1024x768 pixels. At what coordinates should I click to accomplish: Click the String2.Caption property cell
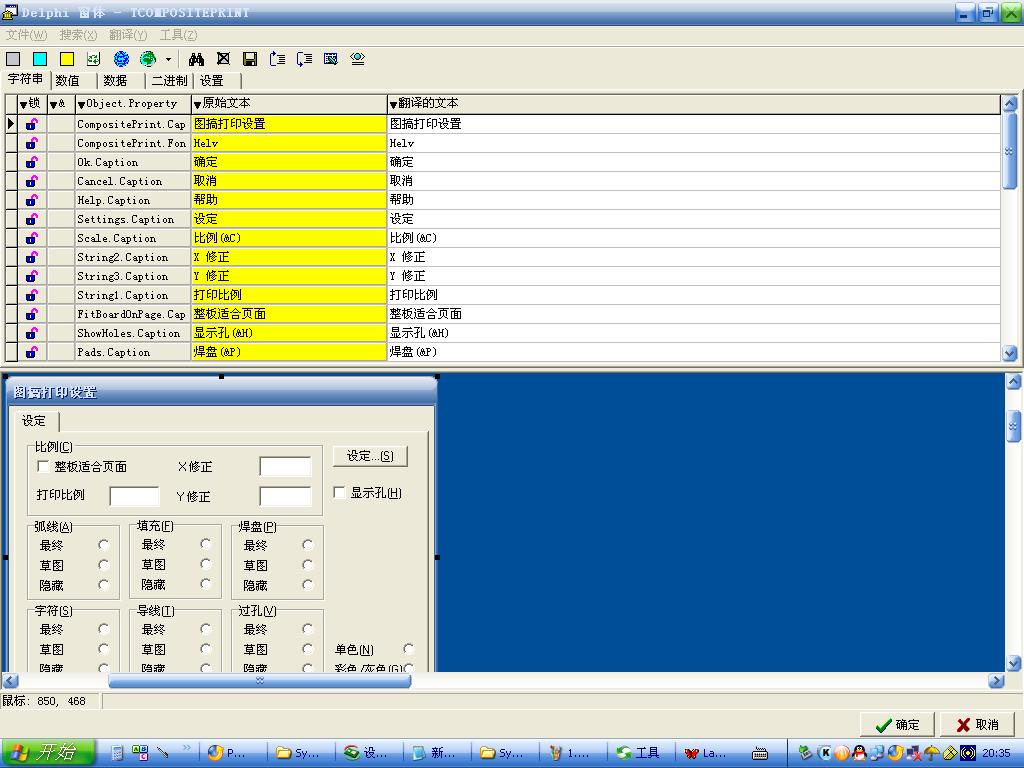pos(132,257)
